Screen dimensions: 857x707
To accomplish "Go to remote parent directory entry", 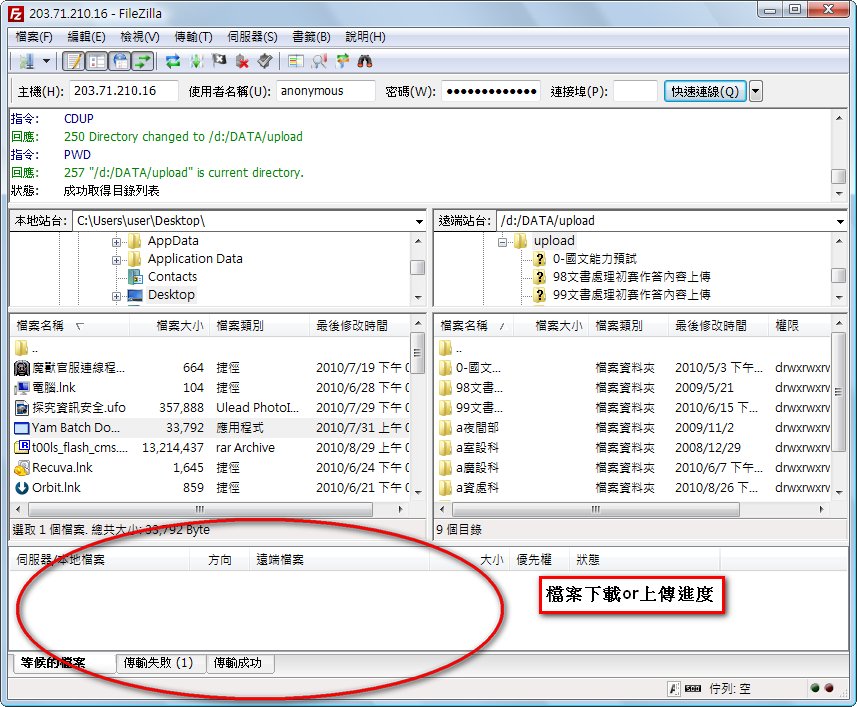I will [634, 348].
